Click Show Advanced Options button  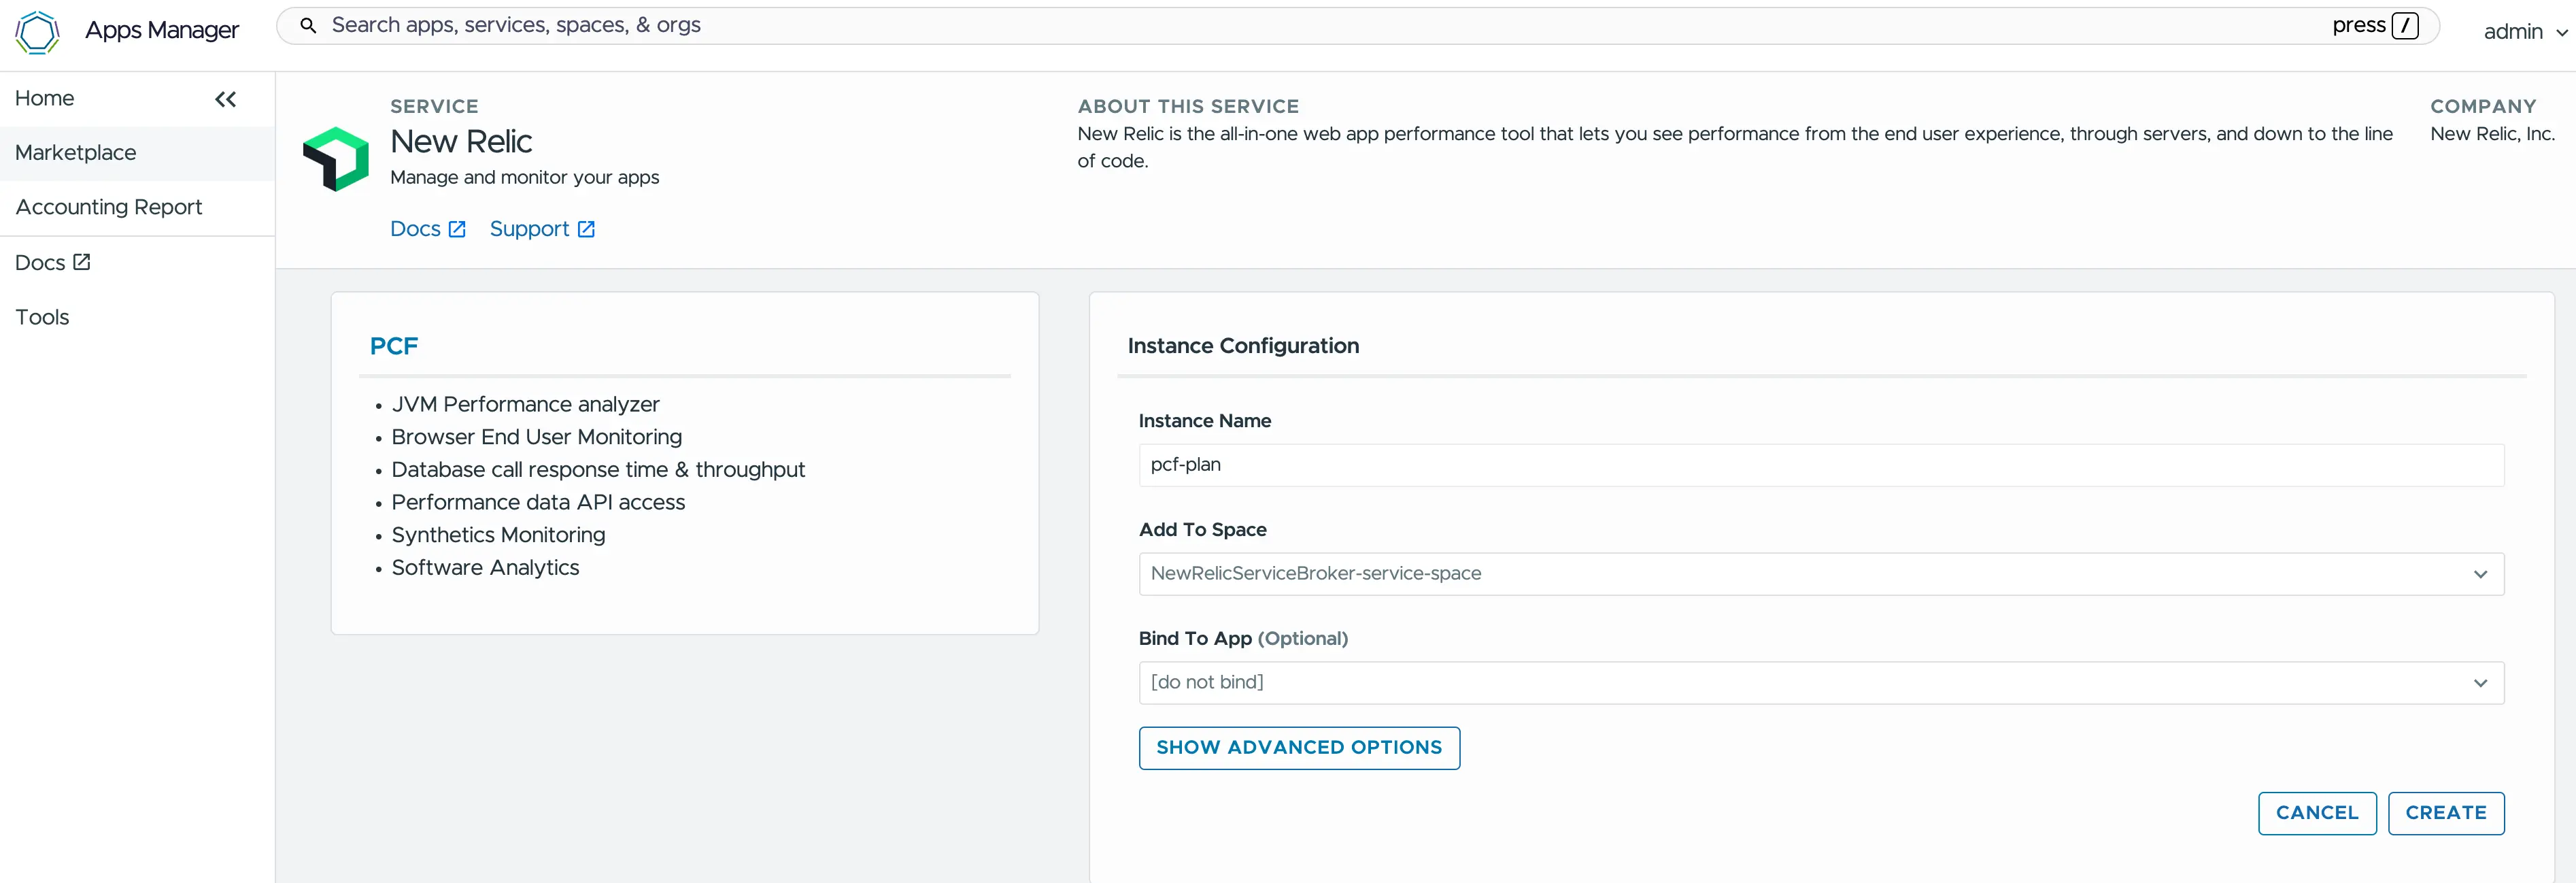click(1299, 748)
